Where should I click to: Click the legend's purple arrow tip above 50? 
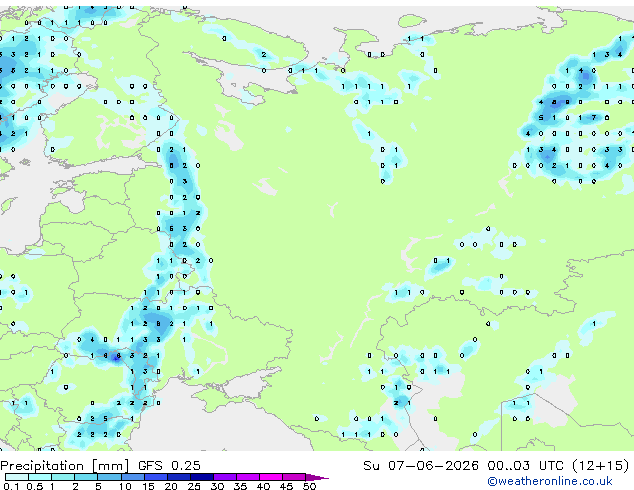[317, 477]
